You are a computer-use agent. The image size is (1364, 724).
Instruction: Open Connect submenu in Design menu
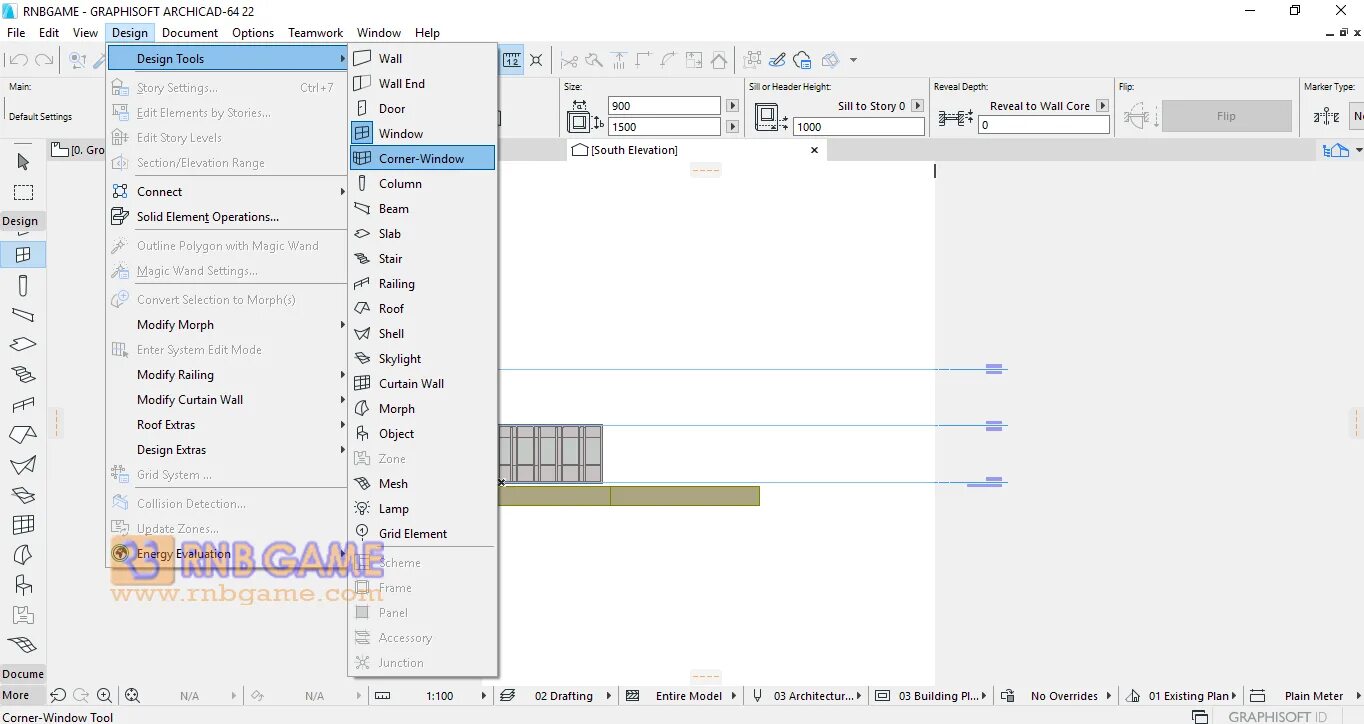point(227,191)
